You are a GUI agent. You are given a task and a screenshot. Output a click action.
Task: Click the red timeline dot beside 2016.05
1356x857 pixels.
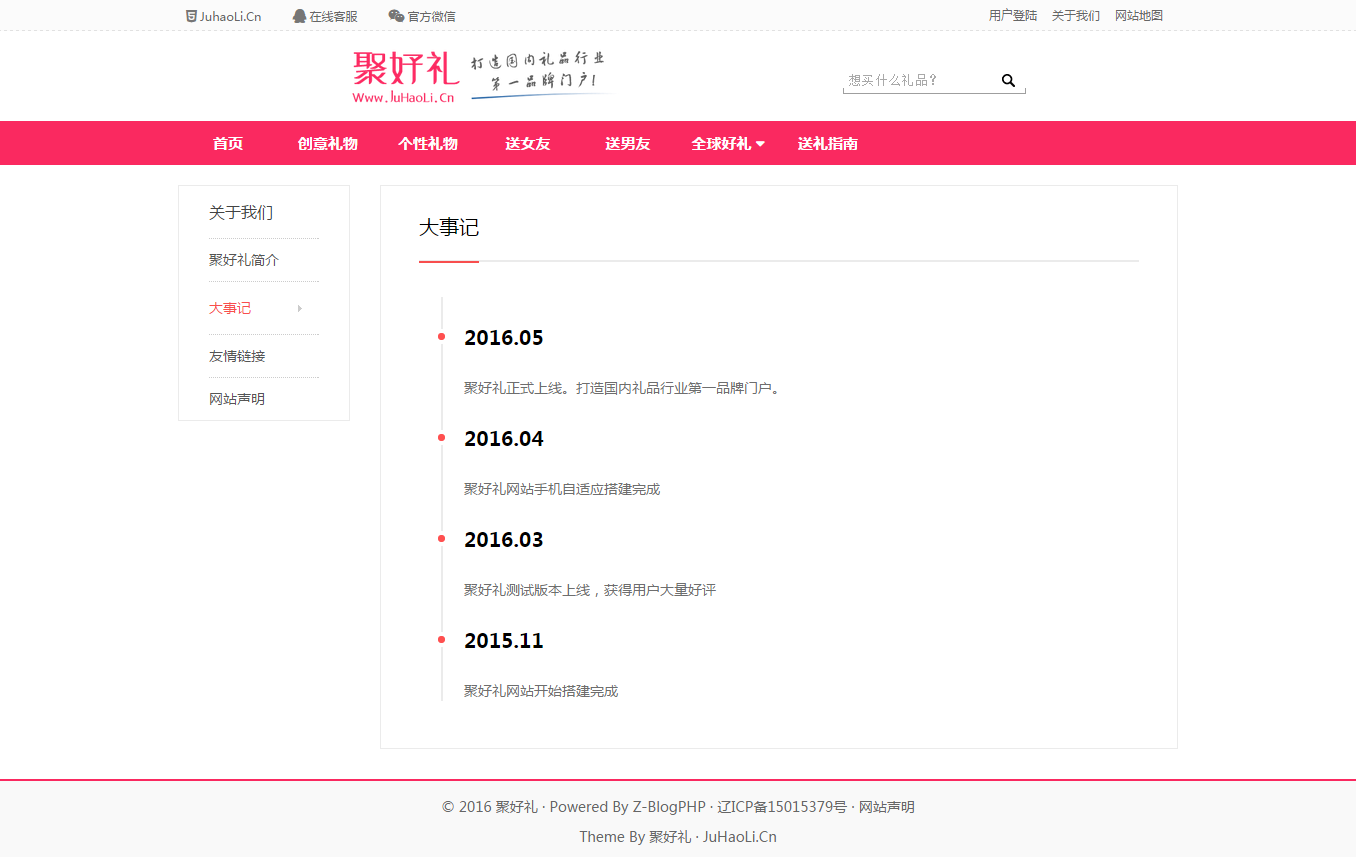pos(441,337)
